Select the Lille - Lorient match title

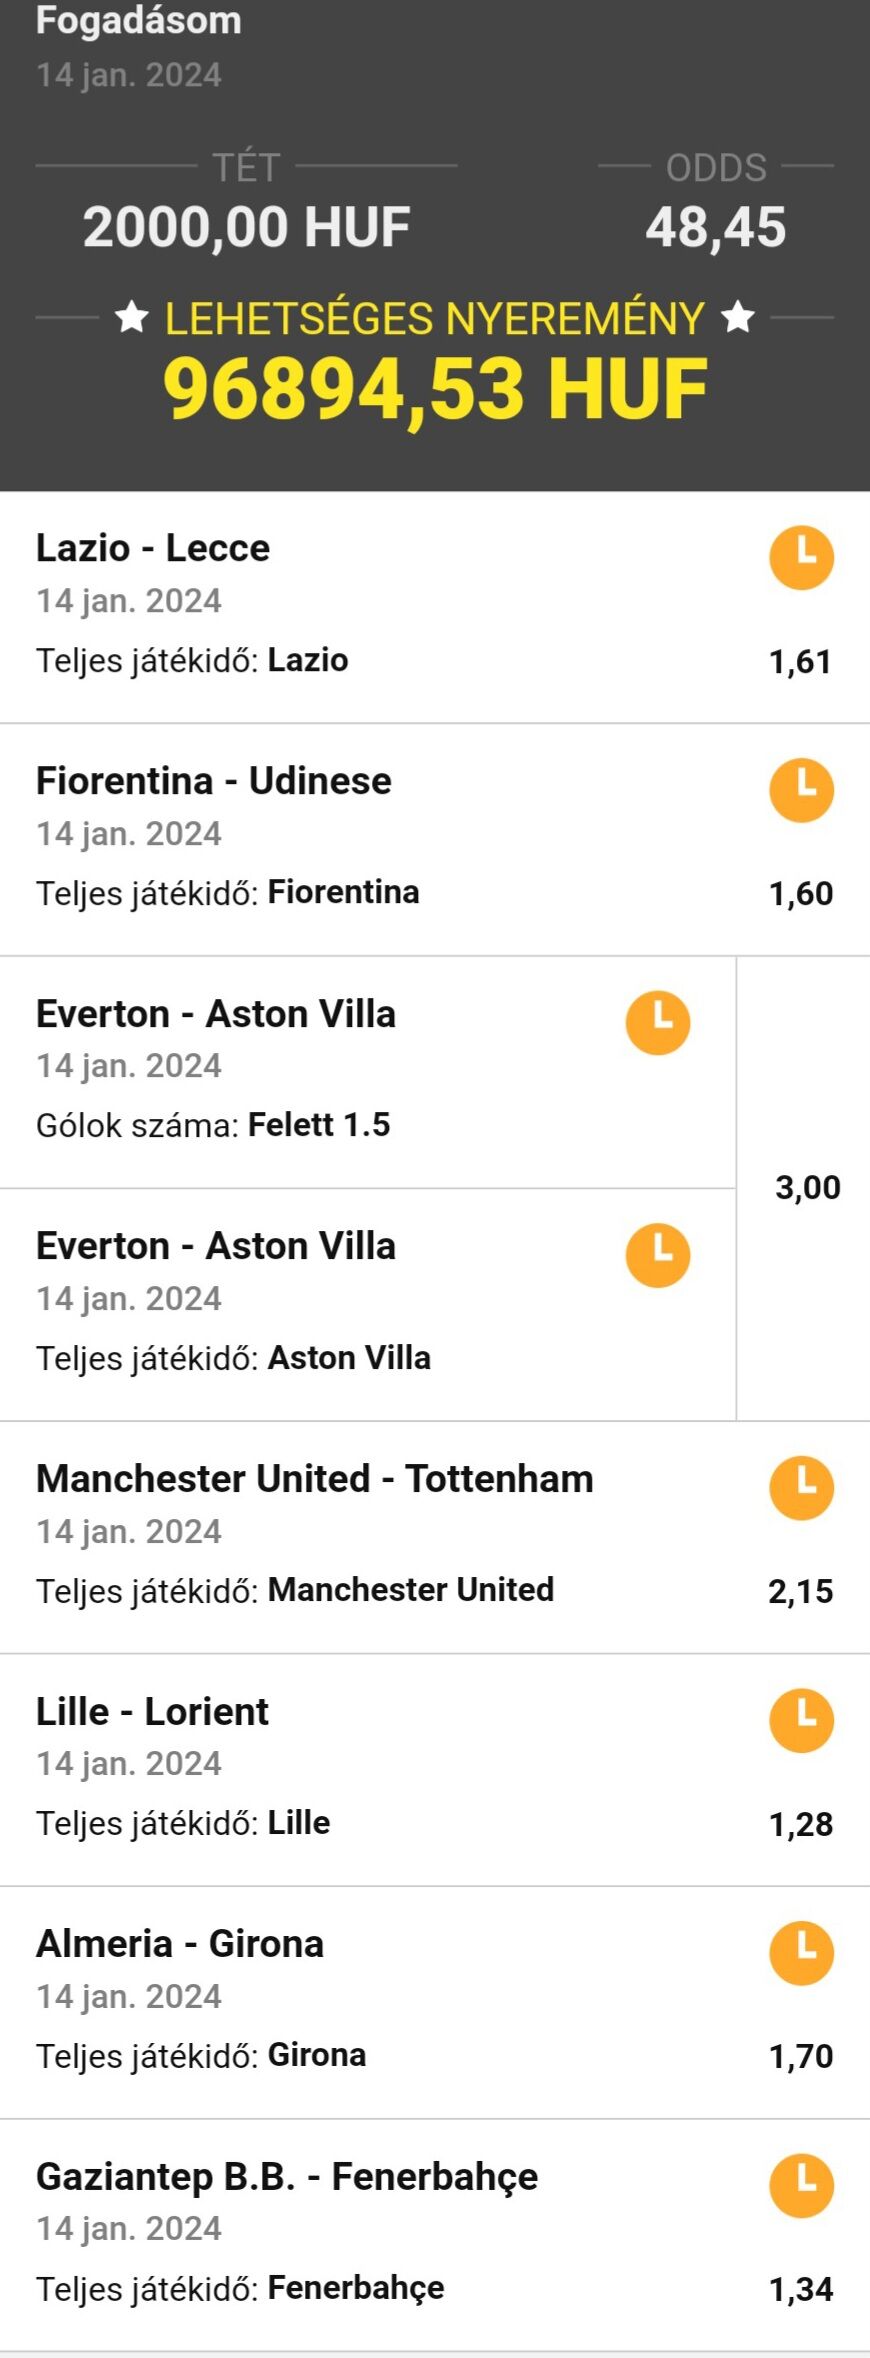152,1712
